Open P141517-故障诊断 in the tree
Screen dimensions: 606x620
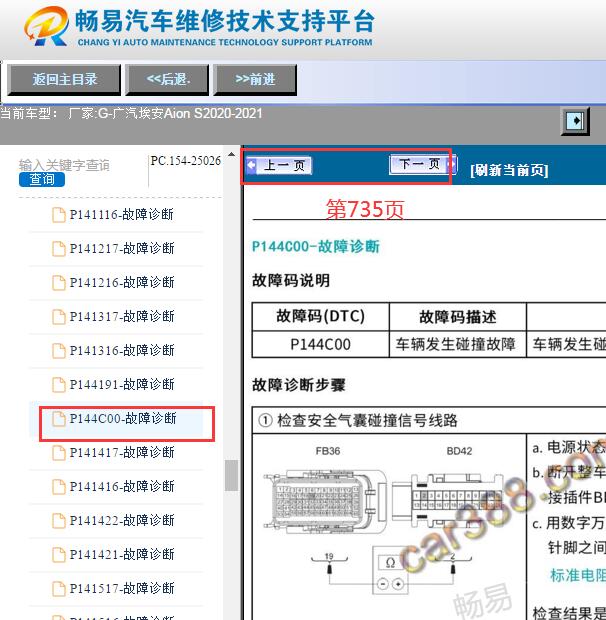tap(122, 588)
